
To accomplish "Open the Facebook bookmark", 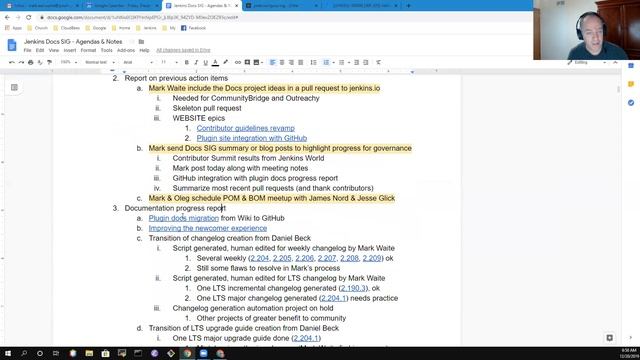I will (x=193, y=28).
